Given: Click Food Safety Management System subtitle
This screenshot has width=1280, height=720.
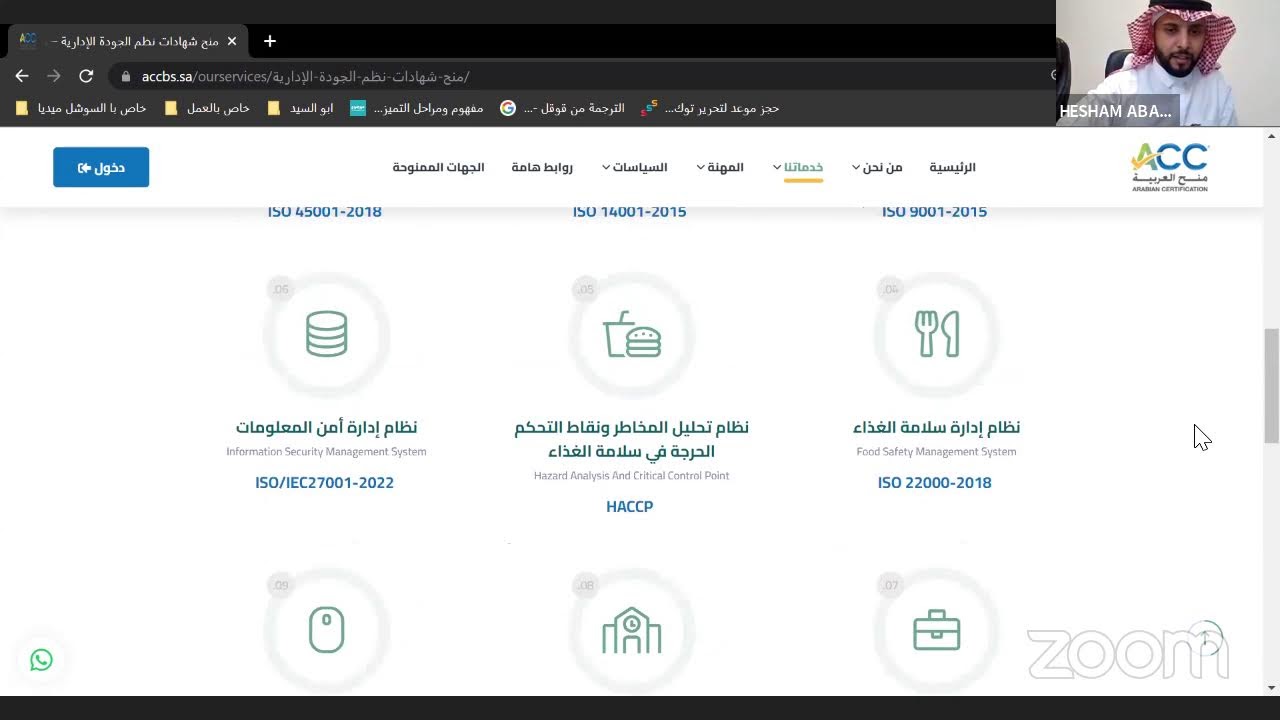Looking at the screenshot, I should [x=936, y=452].
